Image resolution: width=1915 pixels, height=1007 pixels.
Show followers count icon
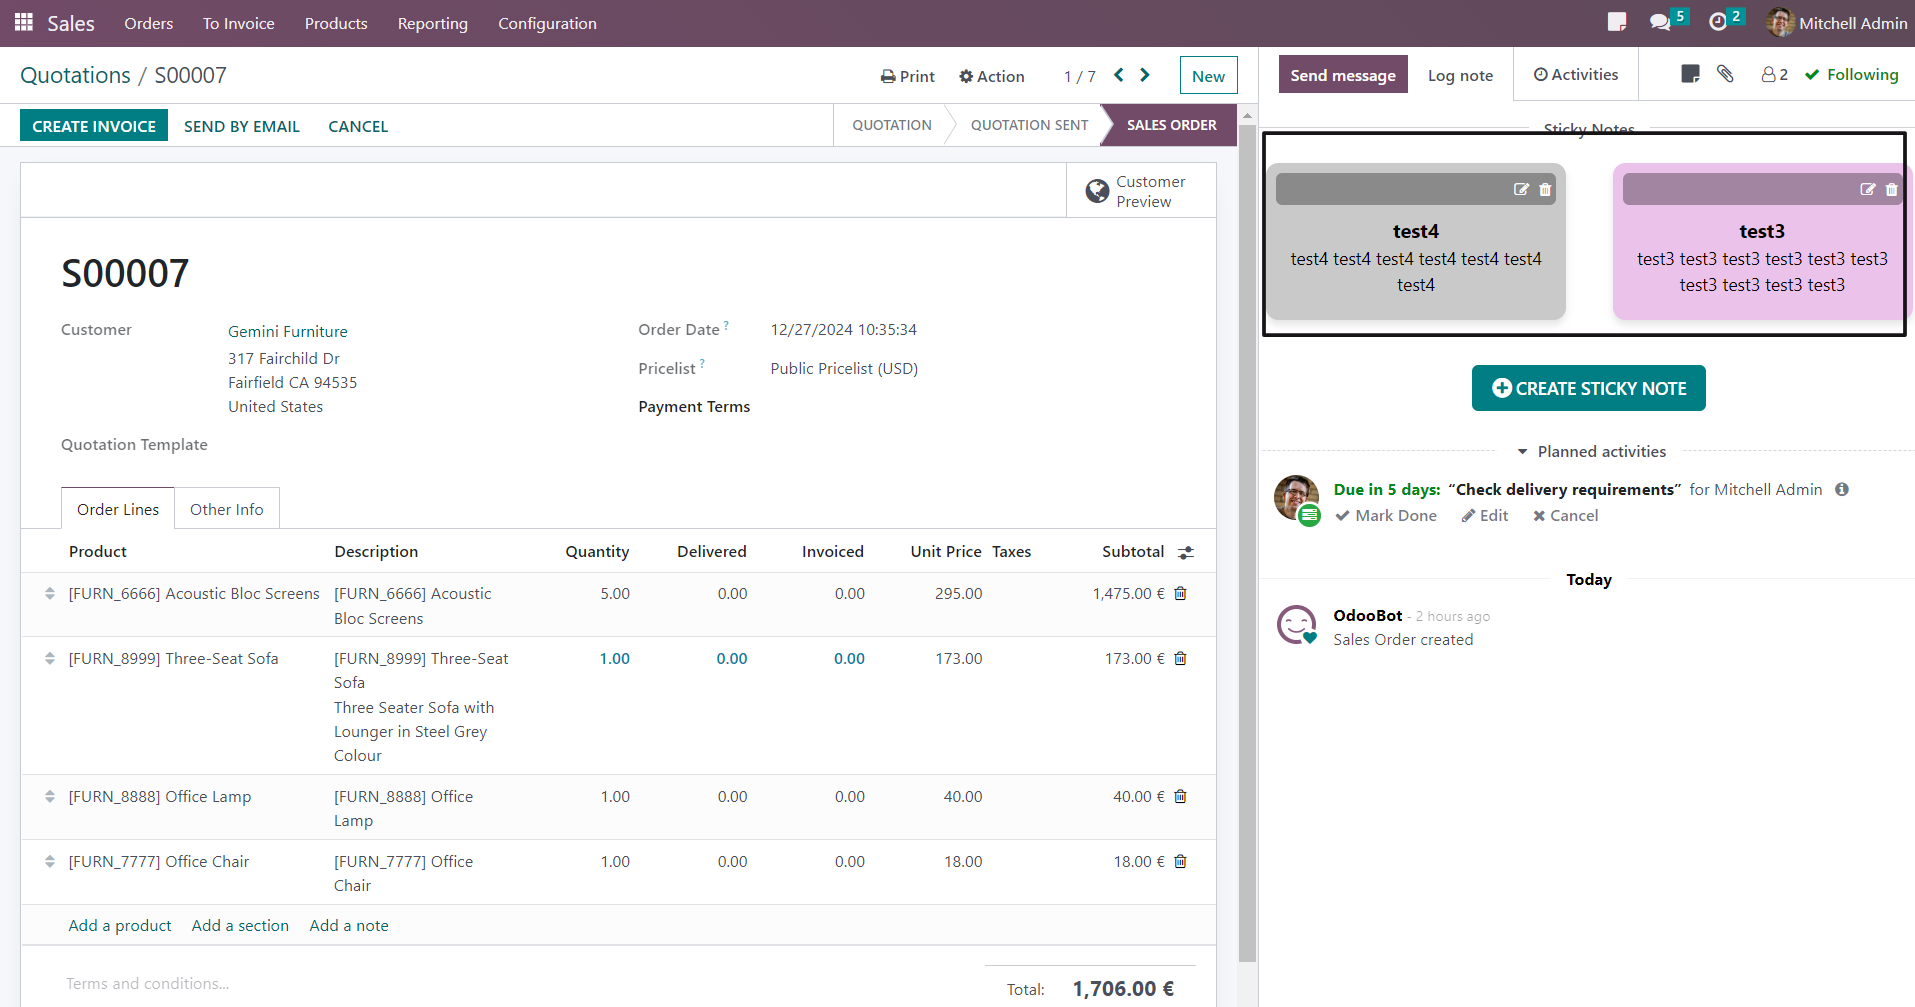[x=1775, y=75]
